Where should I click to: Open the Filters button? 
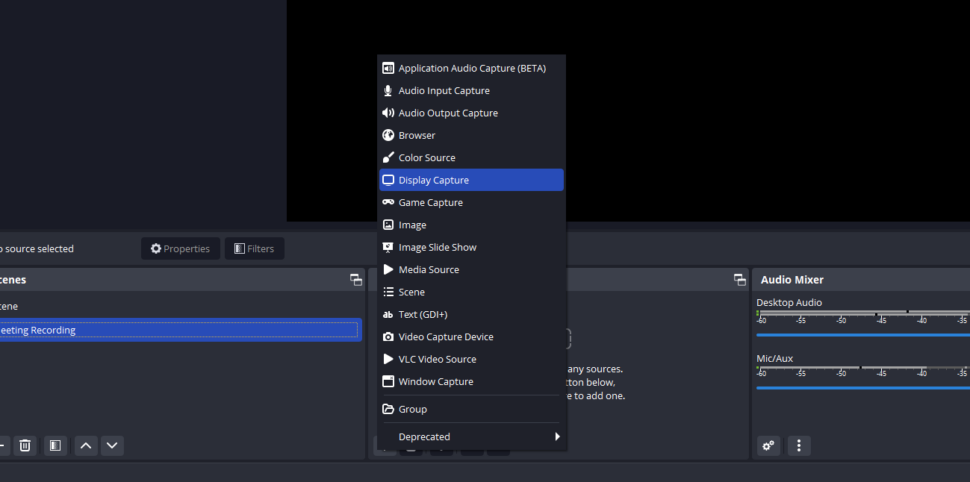click(x=253, y=248)
